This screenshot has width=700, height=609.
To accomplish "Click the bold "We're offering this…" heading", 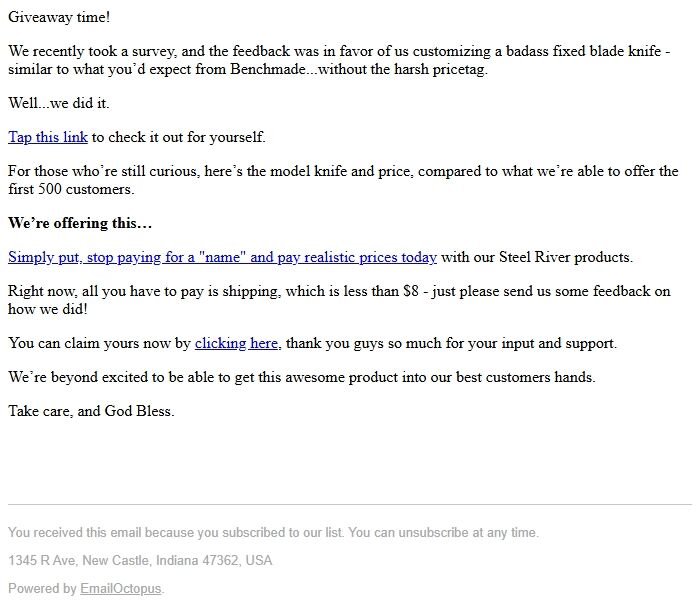I will (80, 222).
